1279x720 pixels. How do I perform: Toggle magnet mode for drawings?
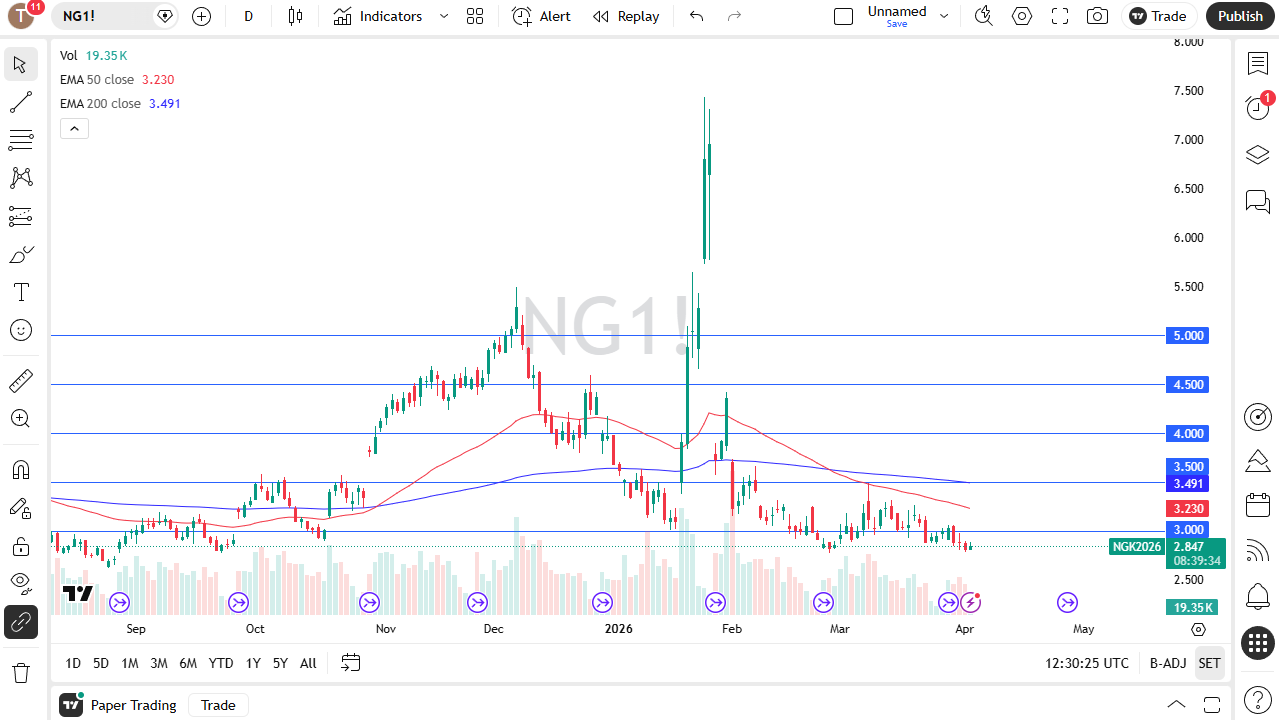(x=20, y=470)
